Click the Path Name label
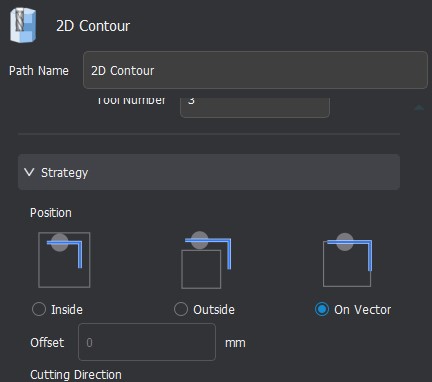This screenshot has height=382, width=432. coord(39,71)
